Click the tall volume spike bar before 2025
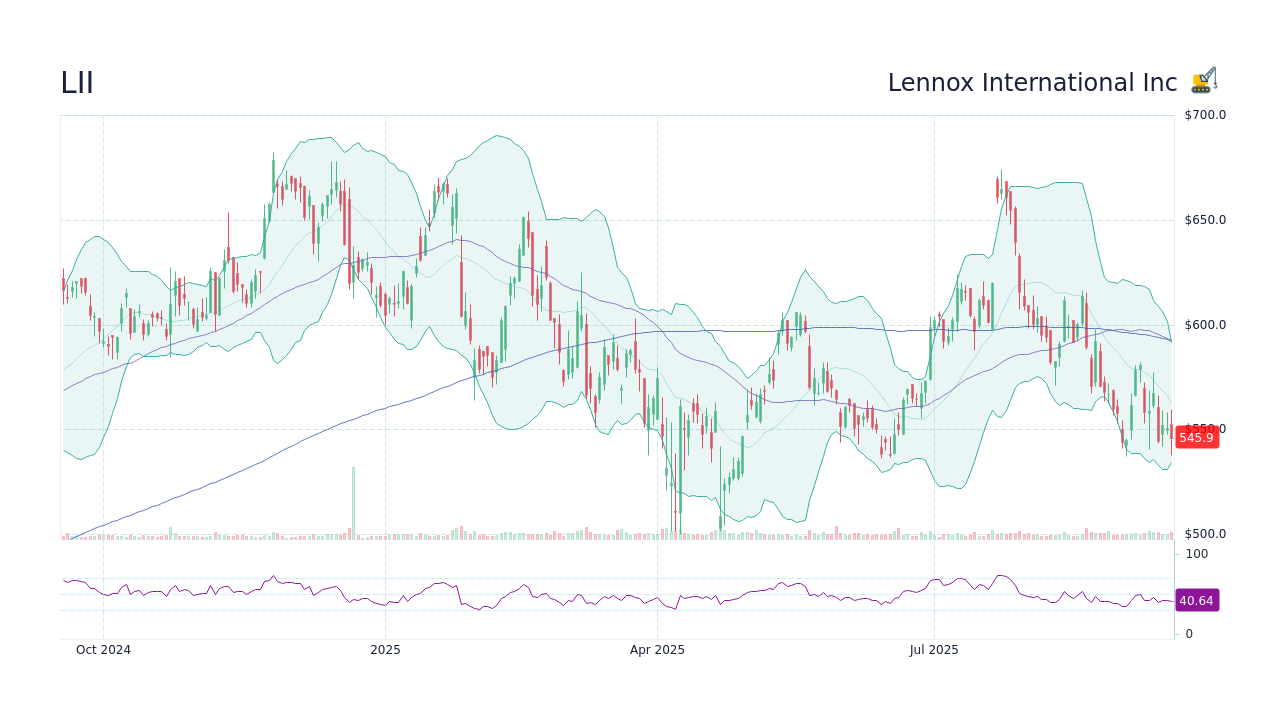This screenshot has height=720, width=1280. [x=353, y=503]
